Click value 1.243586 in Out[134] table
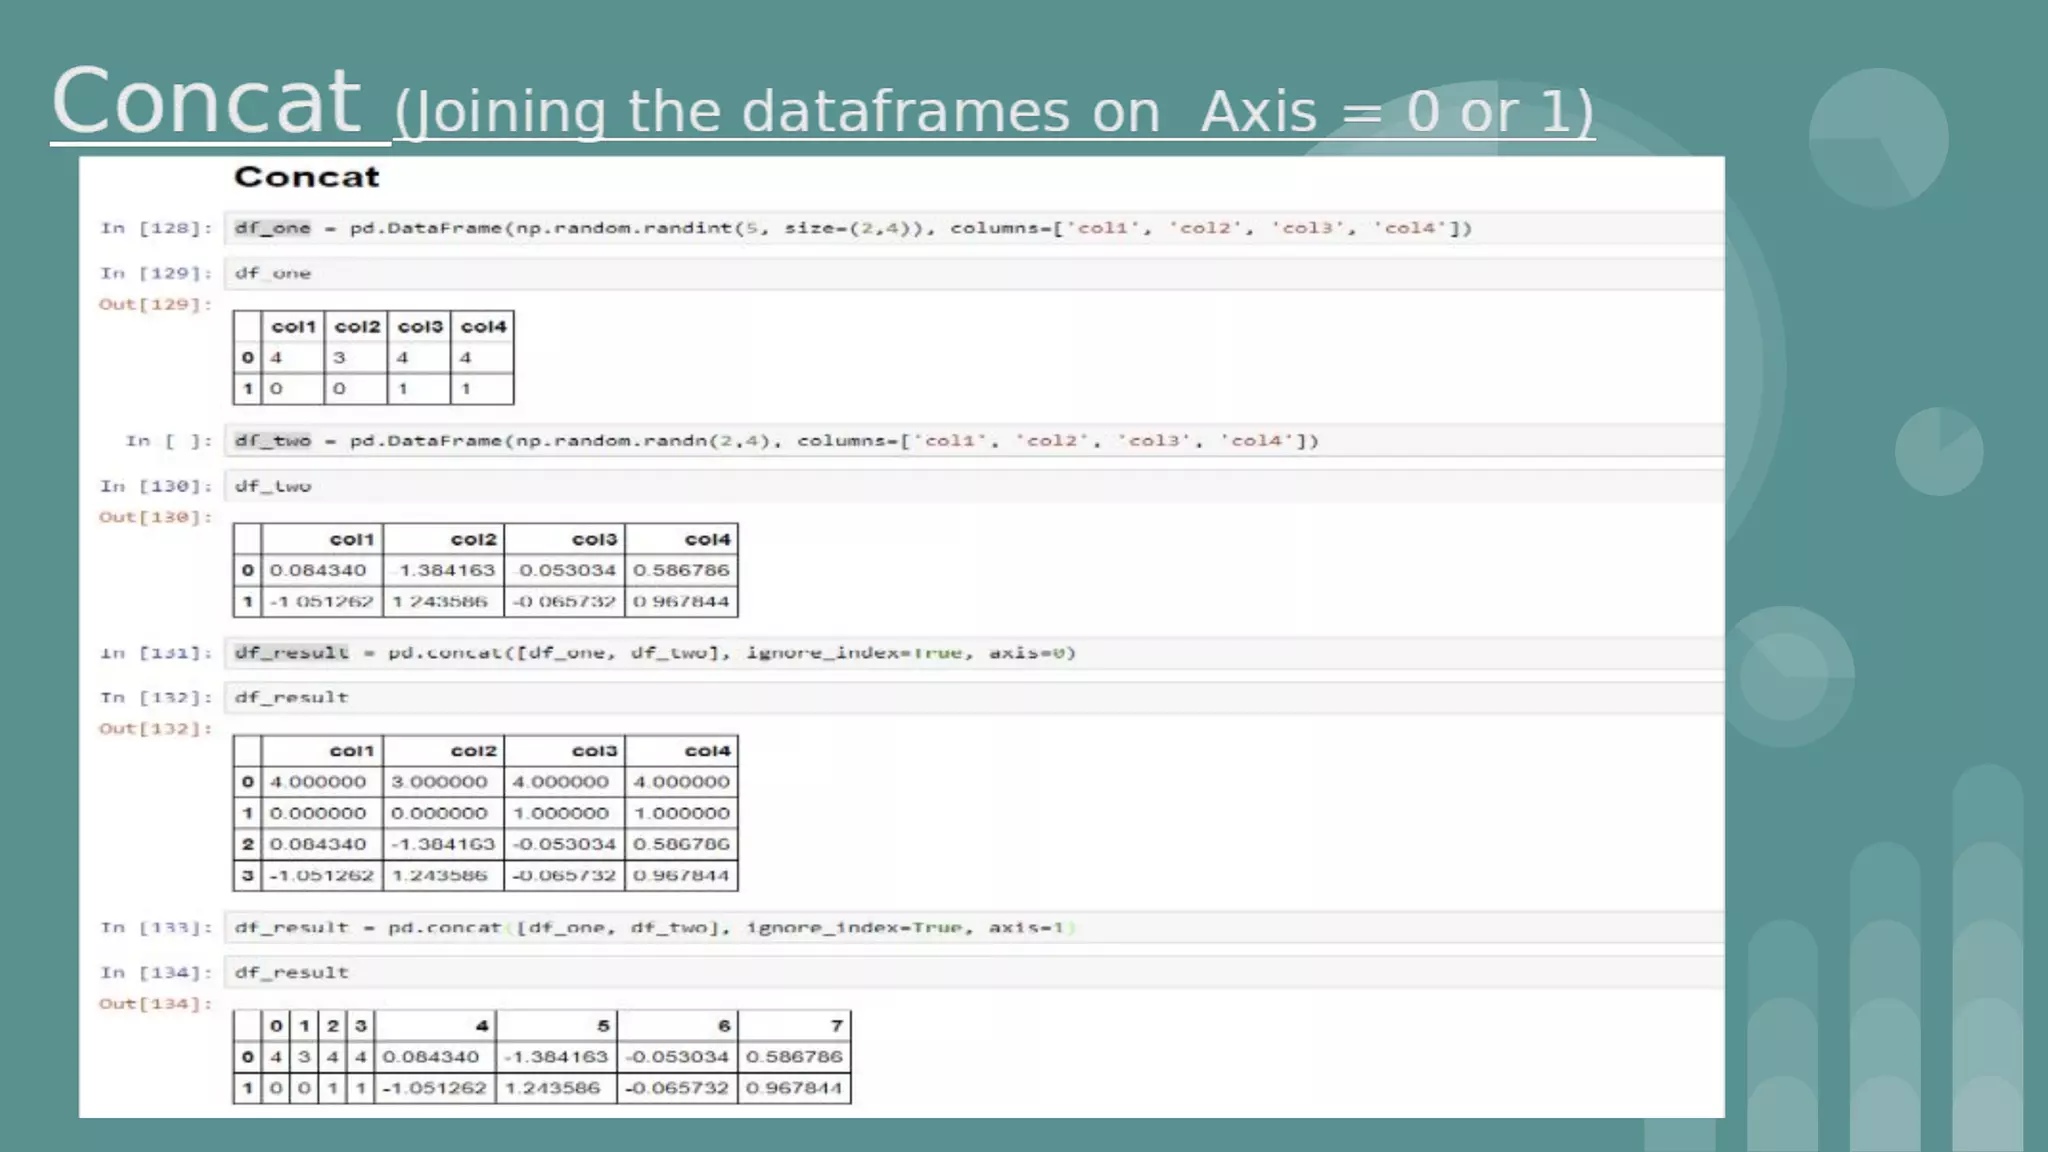 552,1088
